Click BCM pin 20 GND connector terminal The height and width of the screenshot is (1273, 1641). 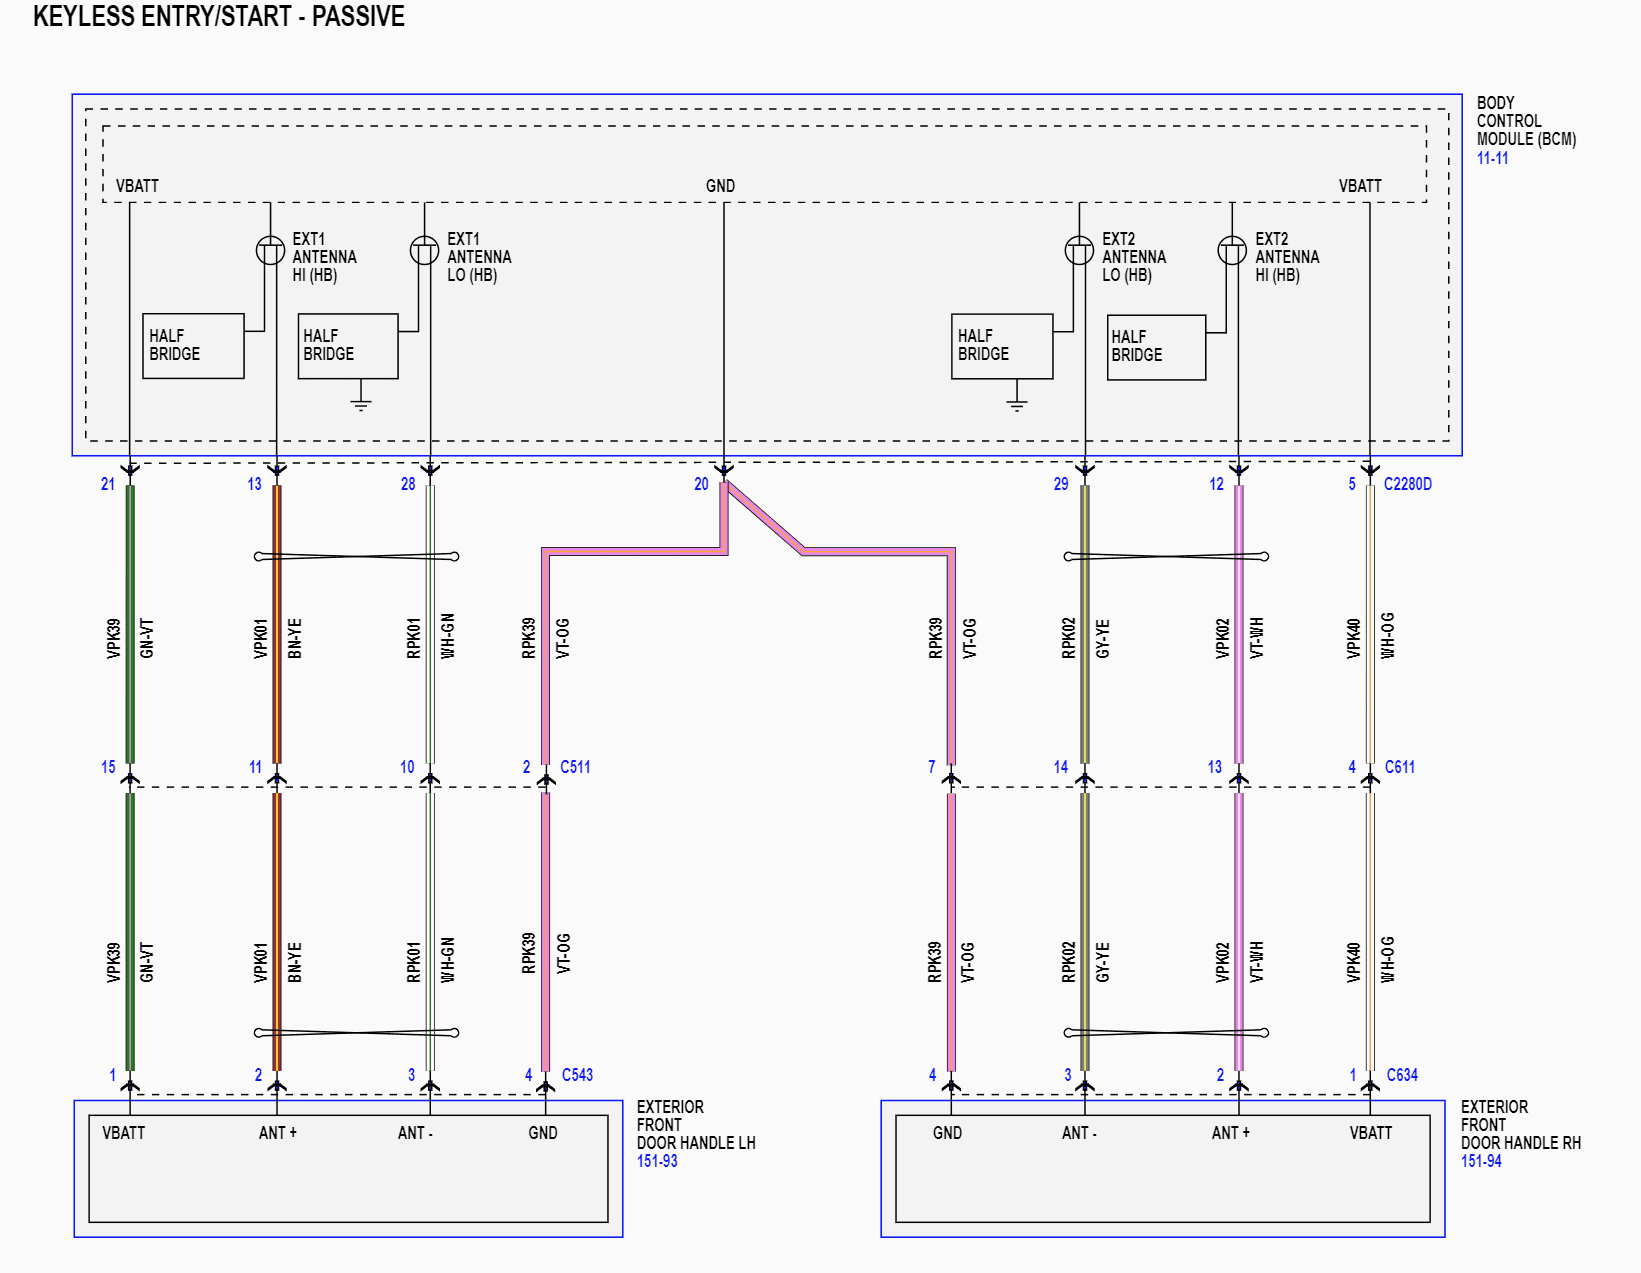(724, 469)
